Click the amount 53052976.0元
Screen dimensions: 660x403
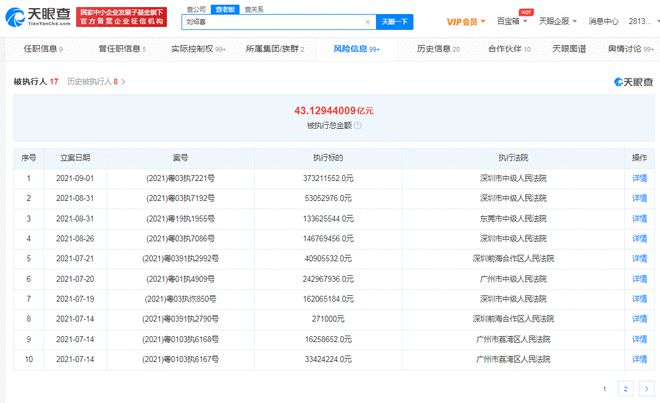(328, 198)
